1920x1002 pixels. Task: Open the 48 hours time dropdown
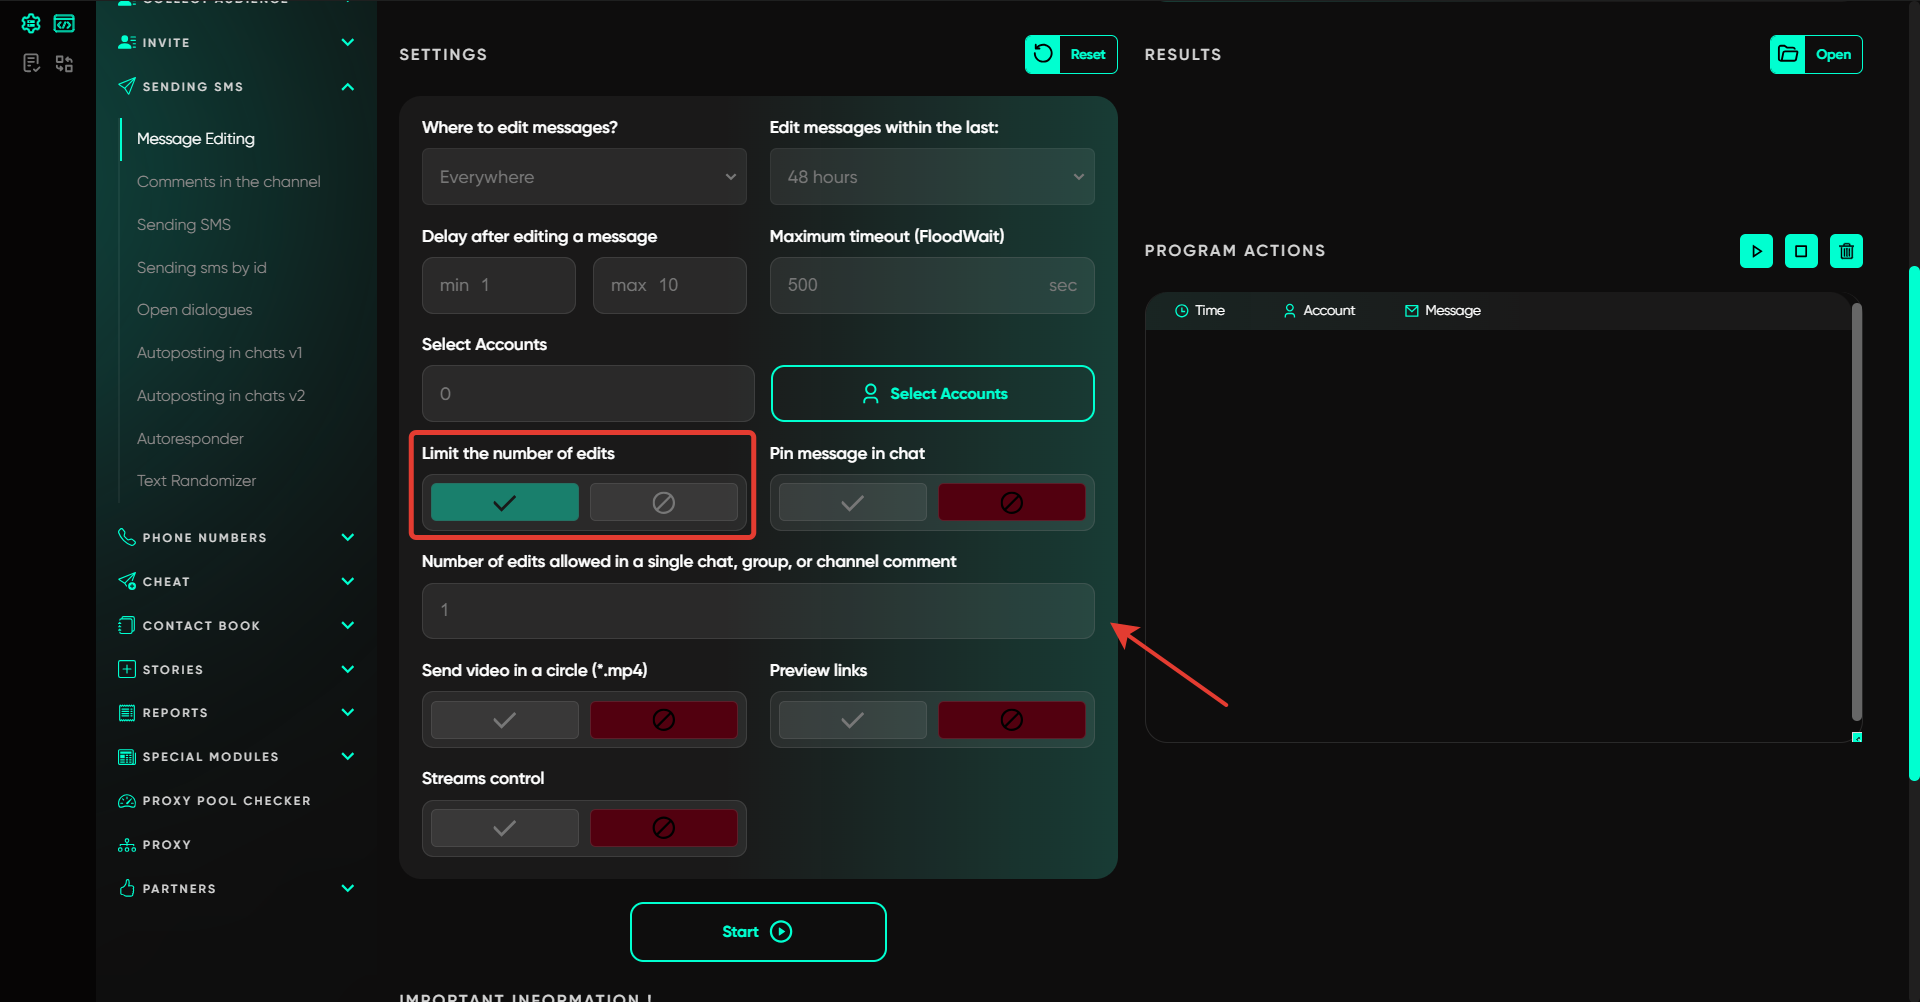point(931,177)
